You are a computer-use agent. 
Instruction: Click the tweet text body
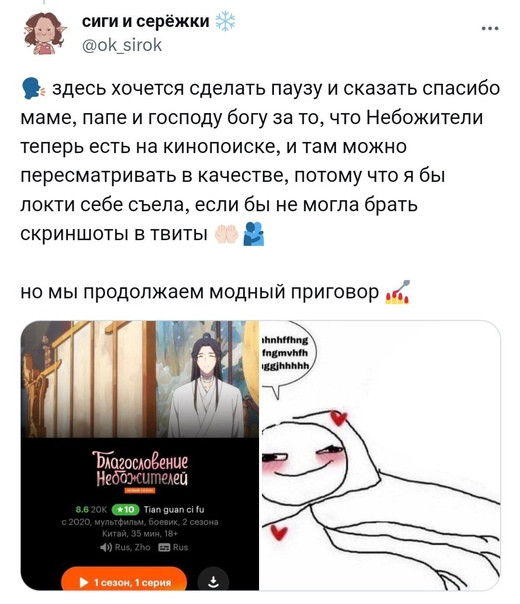260,190
